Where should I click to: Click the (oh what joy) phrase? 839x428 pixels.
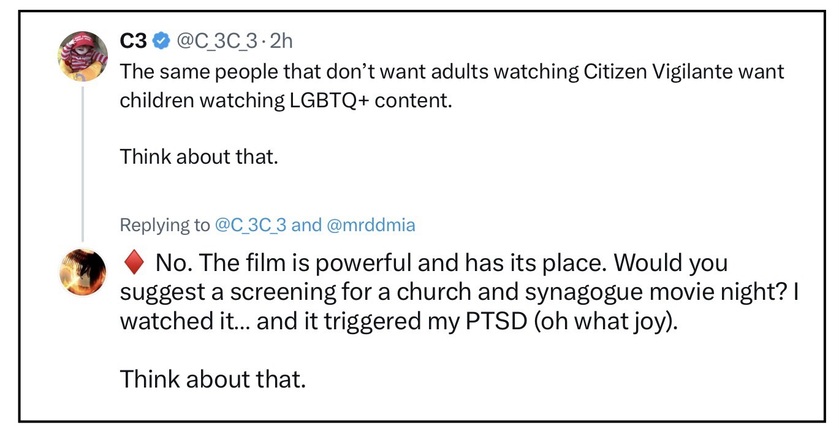tap(605, 322)
